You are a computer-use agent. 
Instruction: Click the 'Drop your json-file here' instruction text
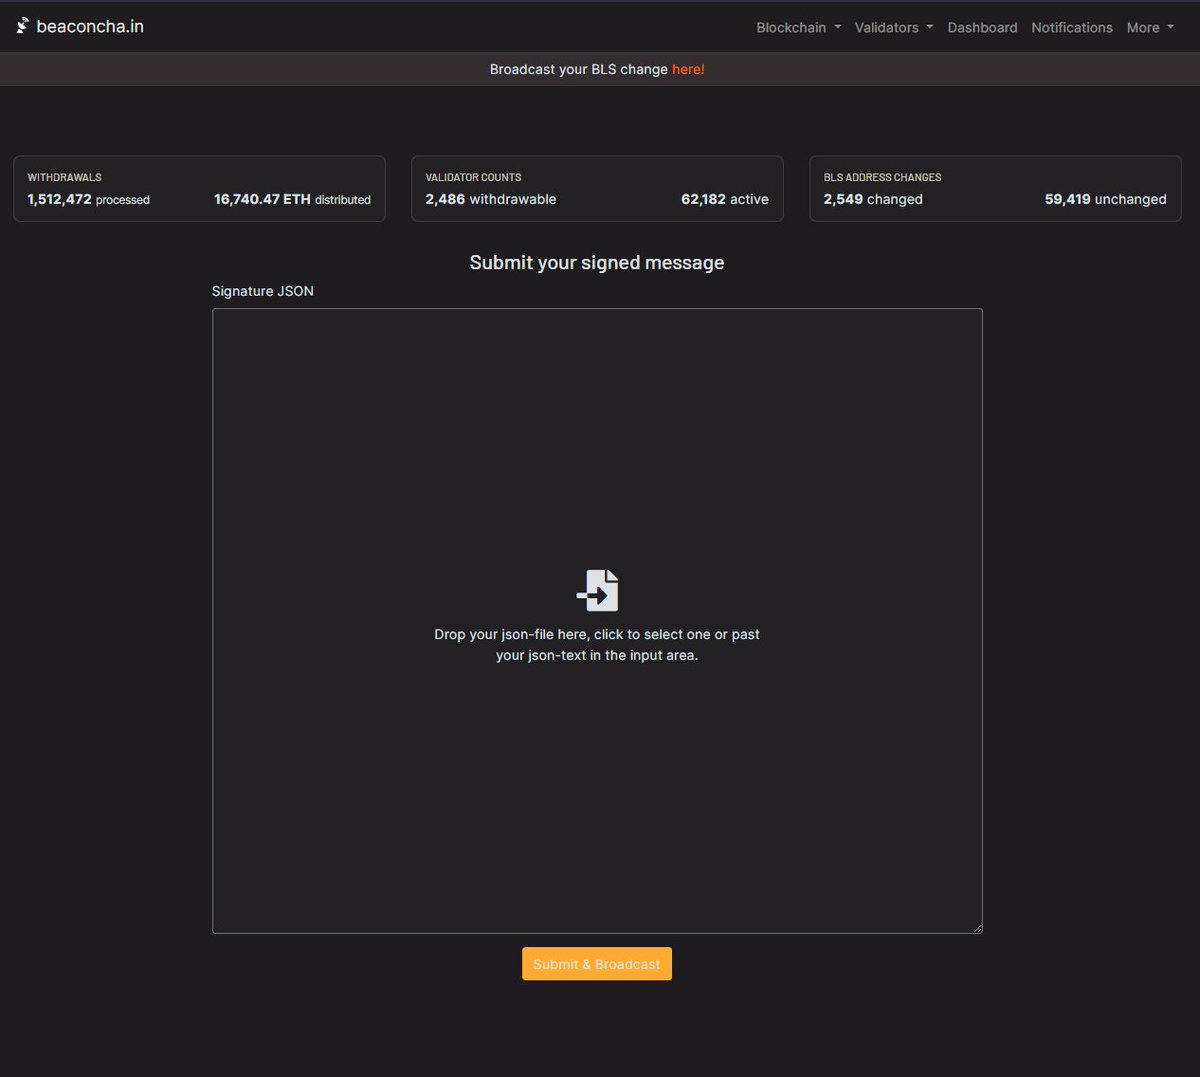tap(597, 645)
